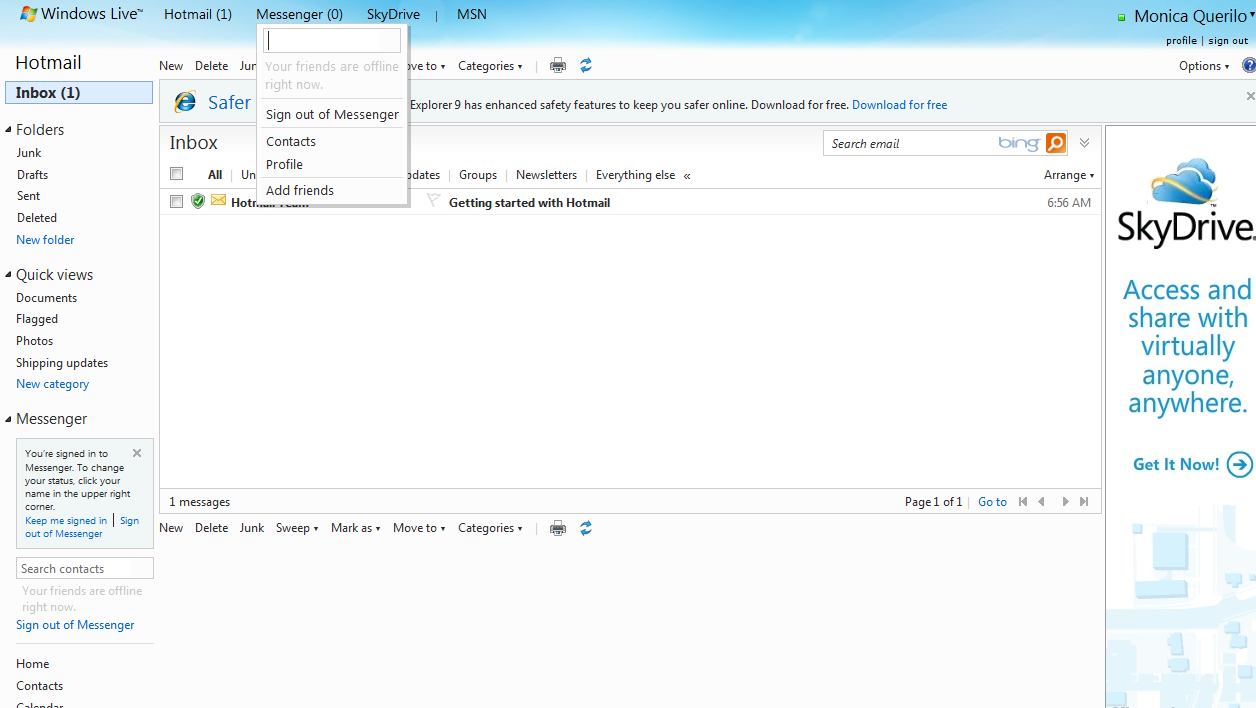Screen dimensions: 1256x708
Task: Click the green trusted sender shield icon
Action: pyautogui.click(x=197, y=200)
